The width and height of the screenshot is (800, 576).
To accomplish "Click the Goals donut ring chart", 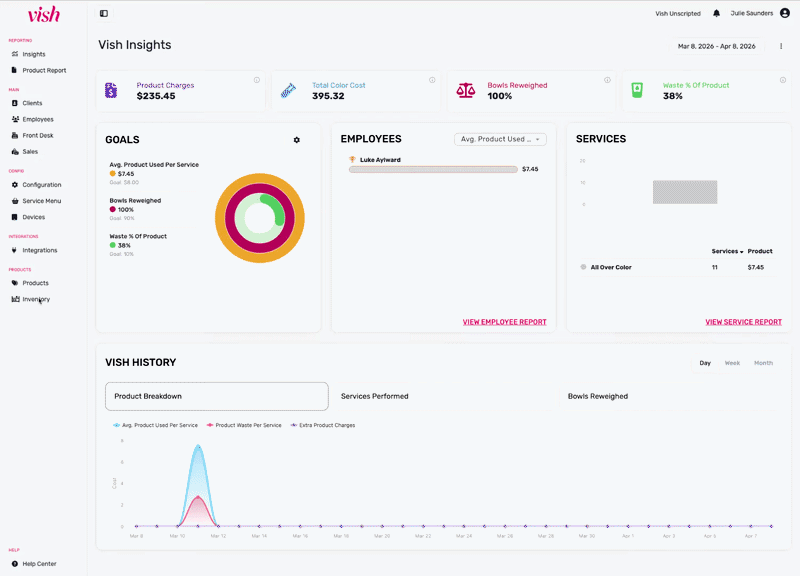I will tap(260, 218).
